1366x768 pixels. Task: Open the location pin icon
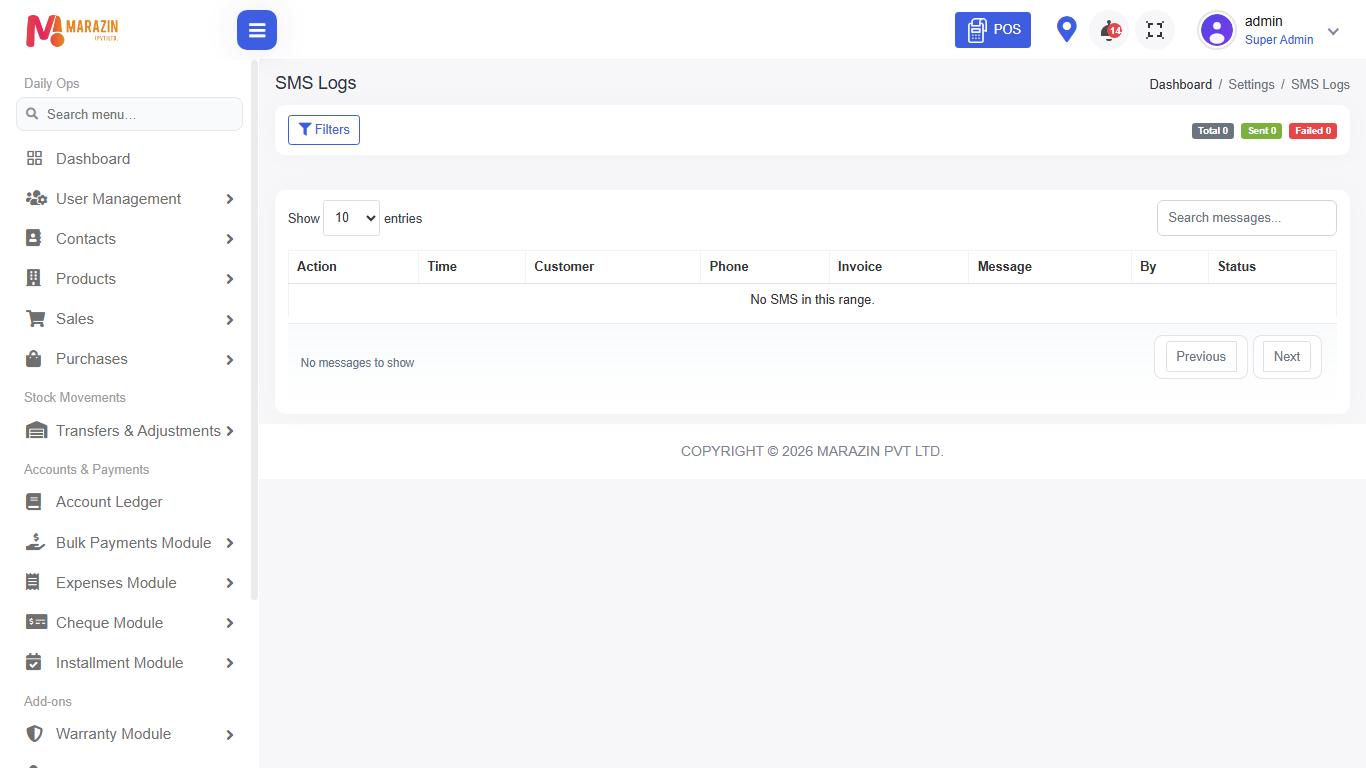[1067, 30]
